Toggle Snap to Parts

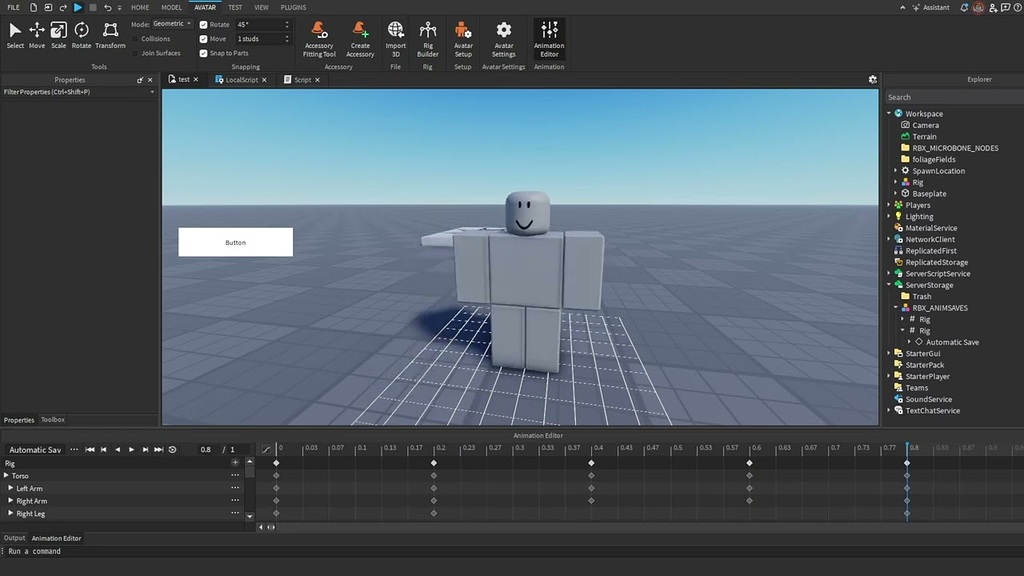point(205,53)
